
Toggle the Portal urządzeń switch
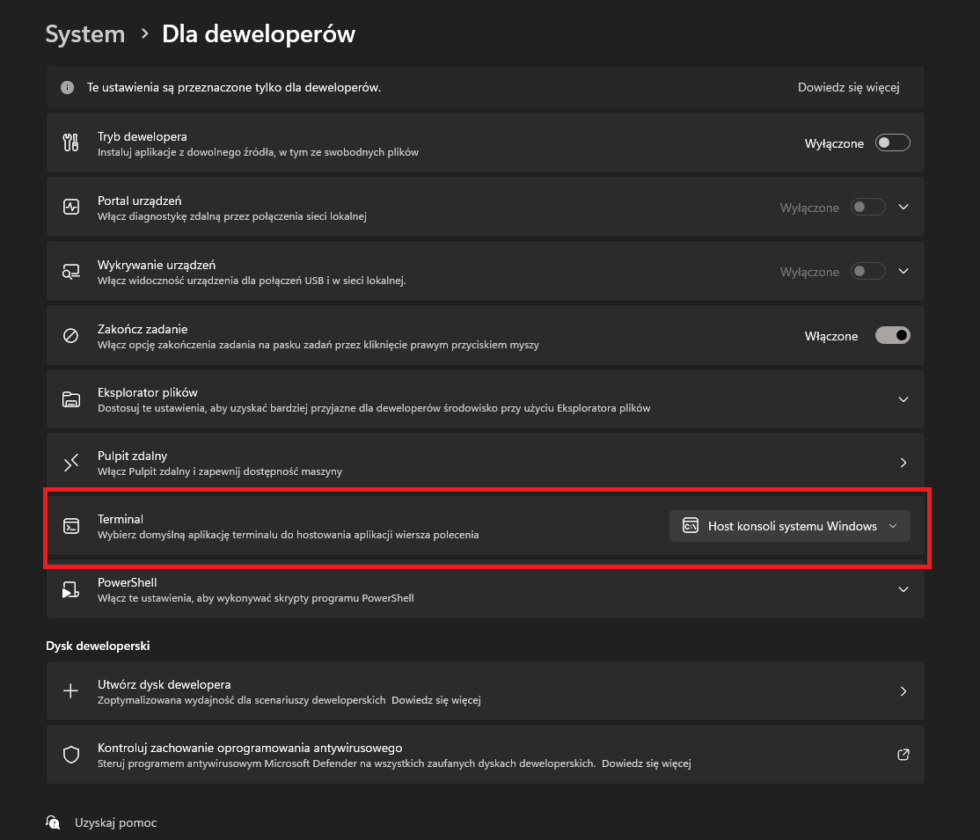[868, 207]
